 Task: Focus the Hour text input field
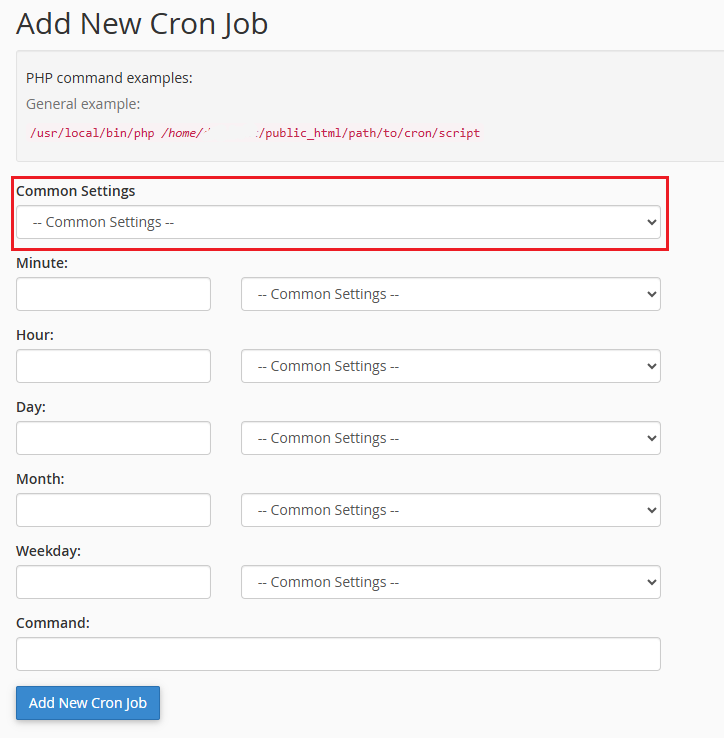113,366
